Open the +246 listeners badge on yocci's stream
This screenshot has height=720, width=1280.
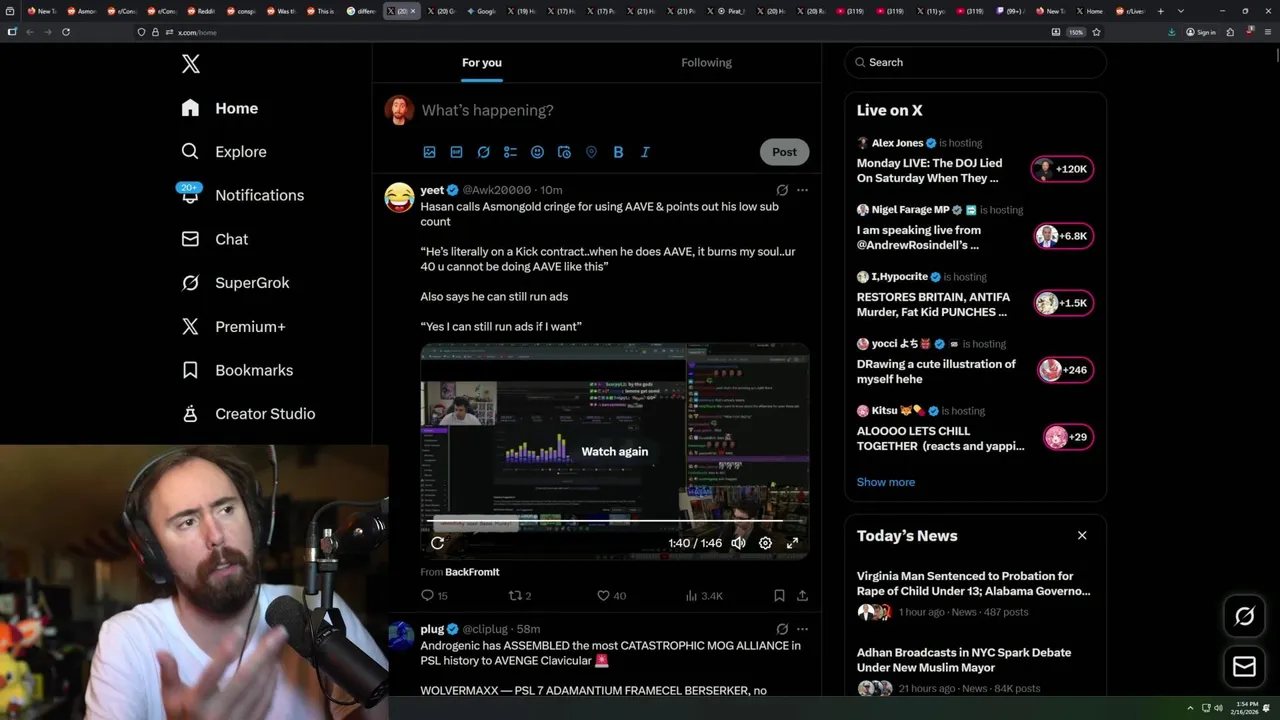tap(1063, 370)
